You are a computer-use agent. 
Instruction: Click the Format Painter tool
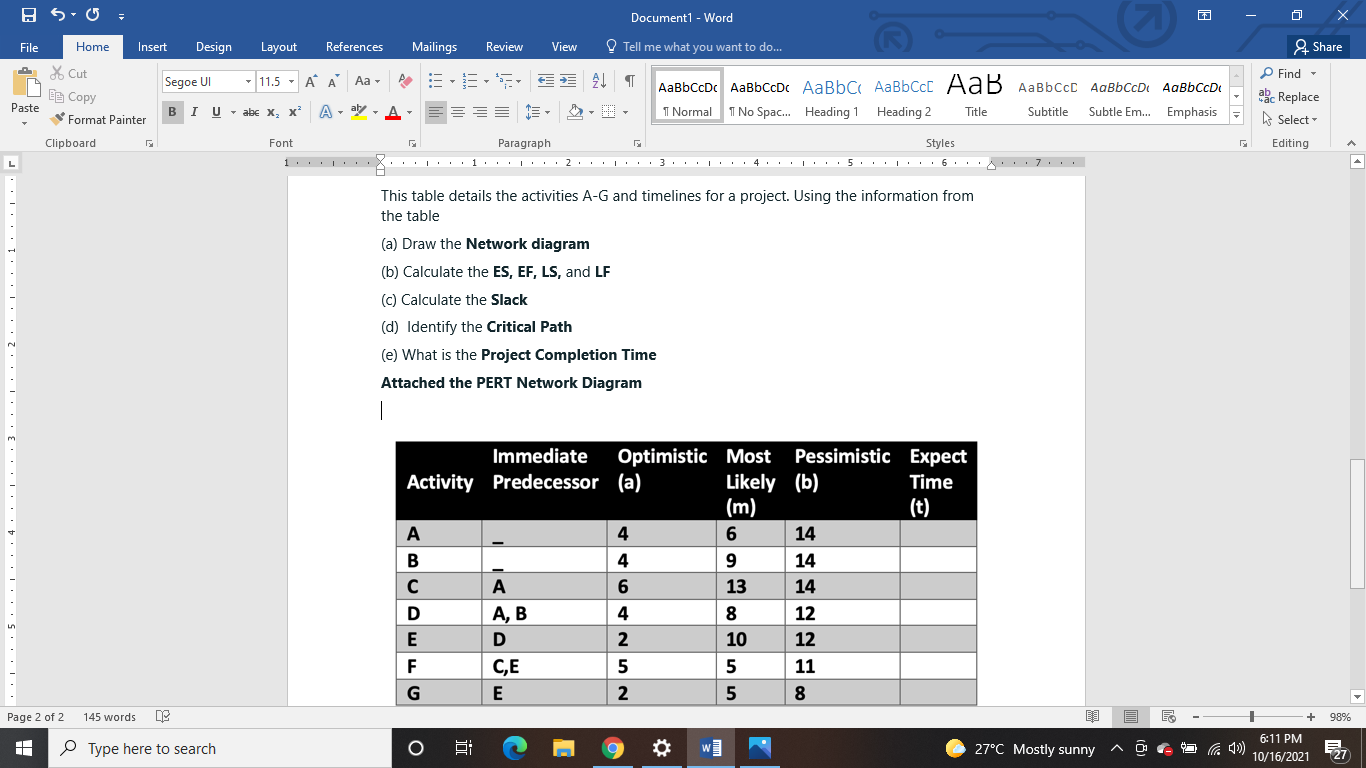[98, 119]
